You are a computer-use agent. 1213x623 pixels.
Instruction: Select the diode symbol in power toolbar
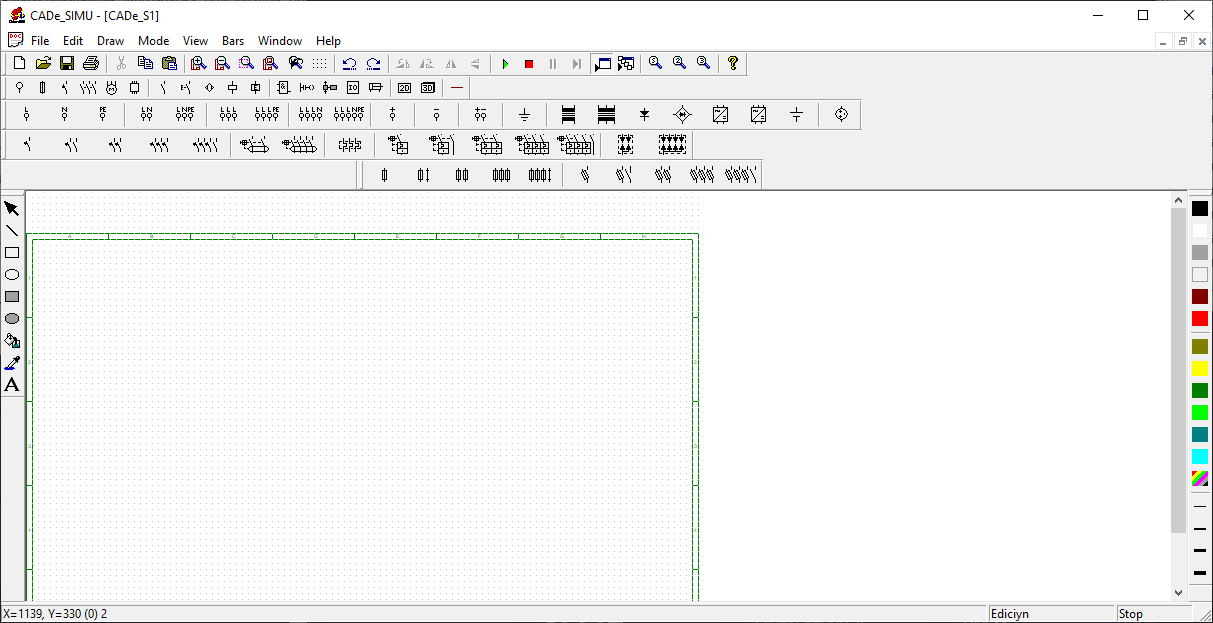click(644, 114)
